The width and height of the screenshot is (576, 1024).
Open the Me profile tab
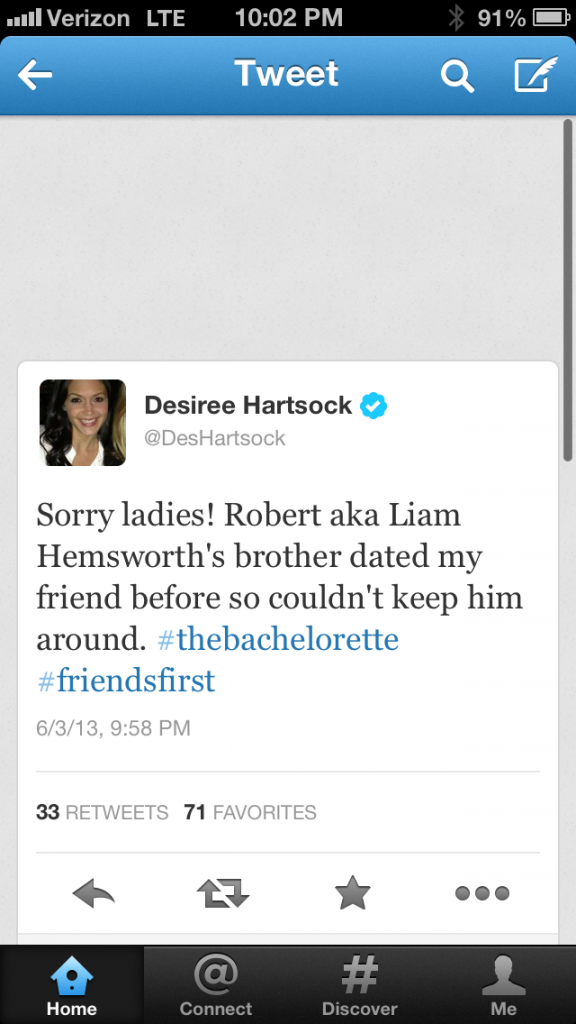504,985
